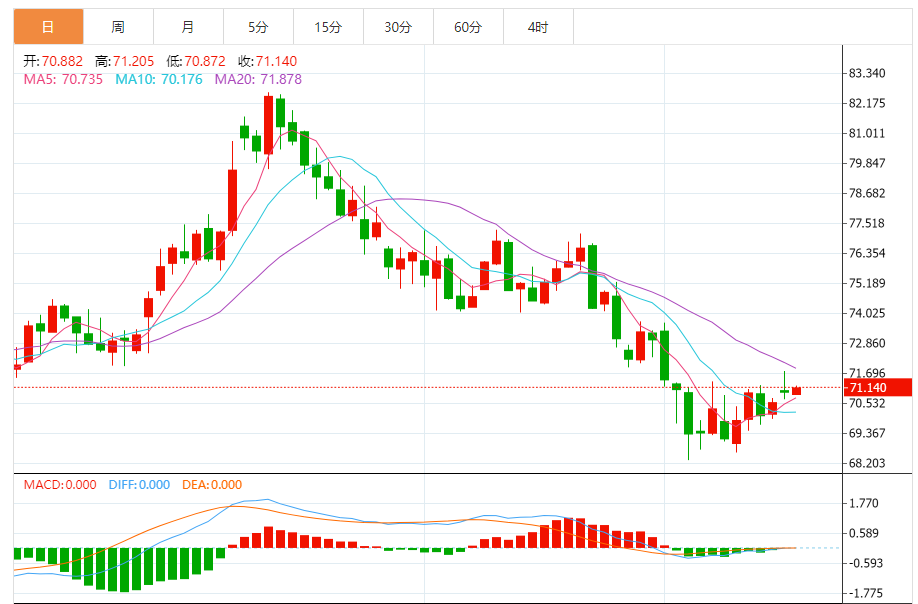Click the 81.011 price axis label
This screenshot has width=918, height=604.
click(867, 133)
